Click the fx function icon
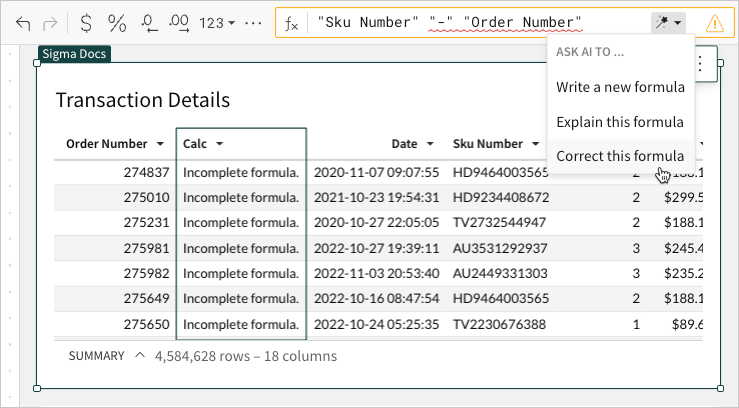The width and height of the screenshot is (739, 408). [292, 23]
